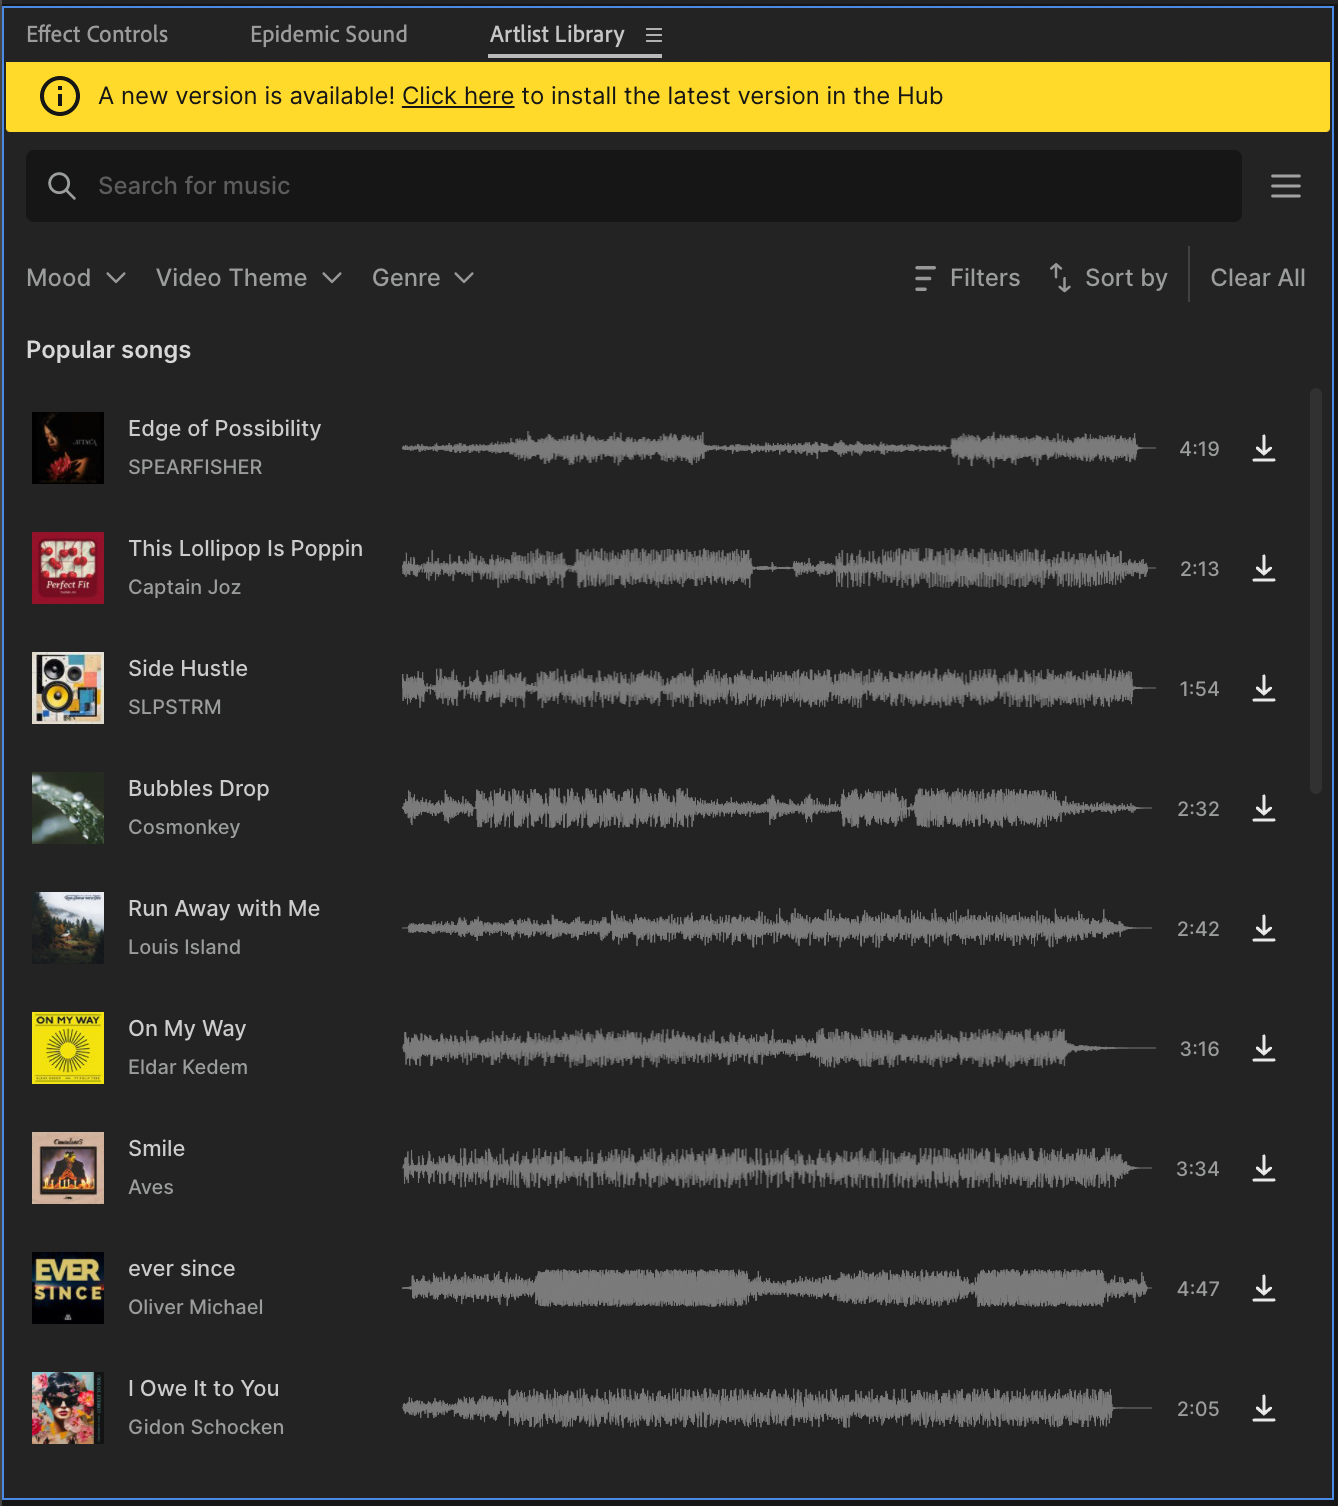Open the Filters panel
Viewport: 1338px width, 1506px height.
click(x=967, y=278)
